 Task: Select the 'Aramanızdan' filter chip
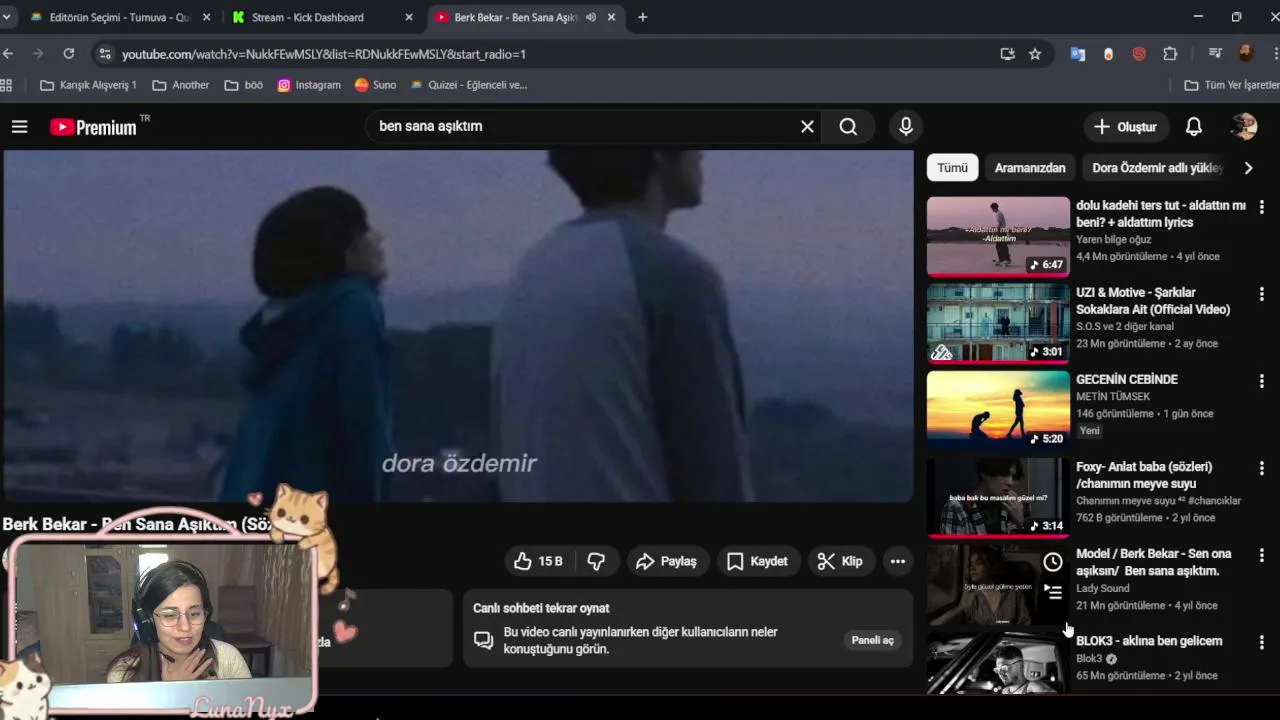point(1030,168)
